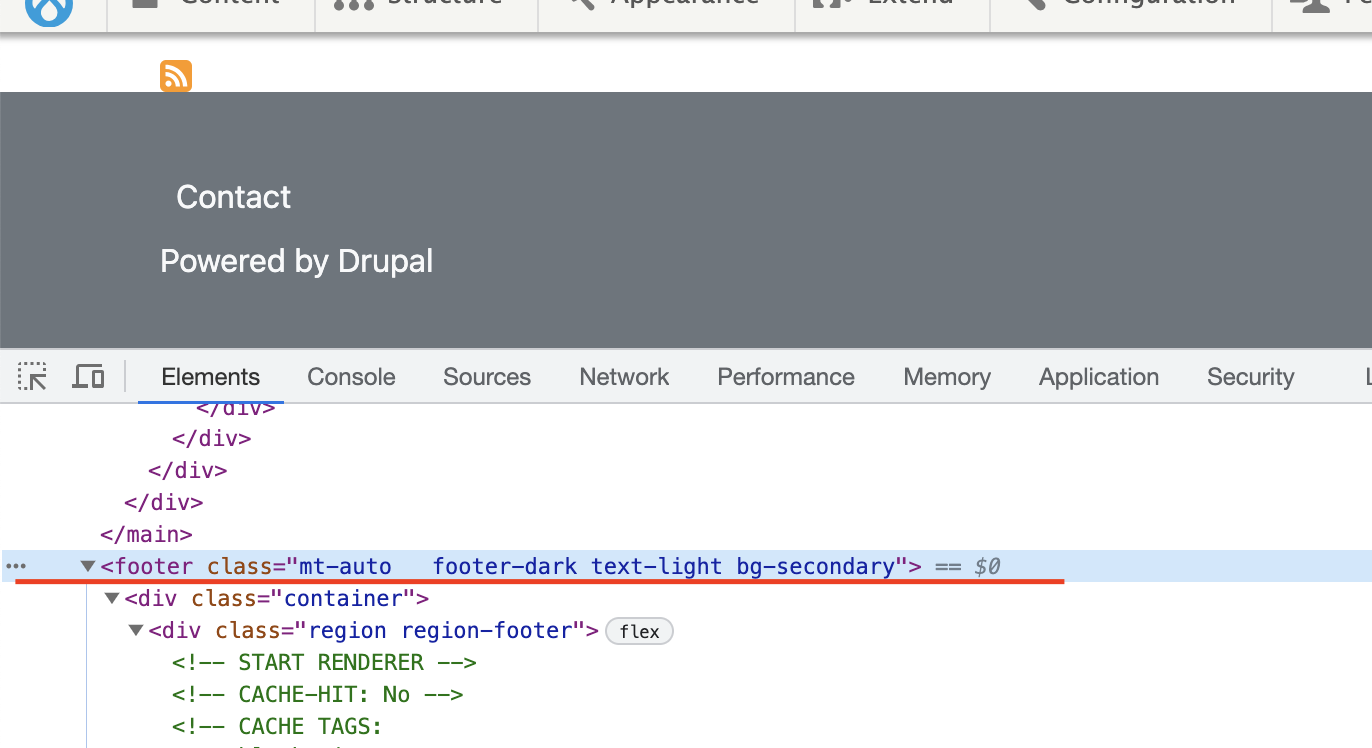Screen dimensions: 1372x748
Task: Open the Structure admin icon
Action: [x=352, y=5]
